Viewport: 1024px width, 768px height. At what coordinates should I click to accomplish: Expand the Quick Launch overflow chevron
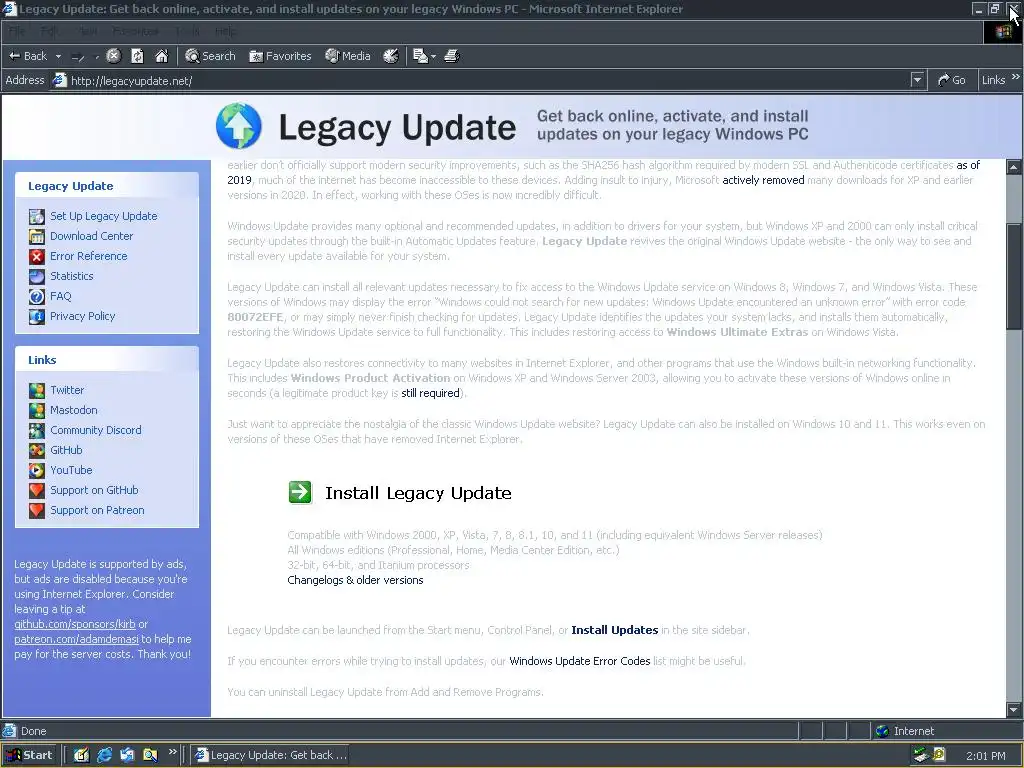coord(172,752)
